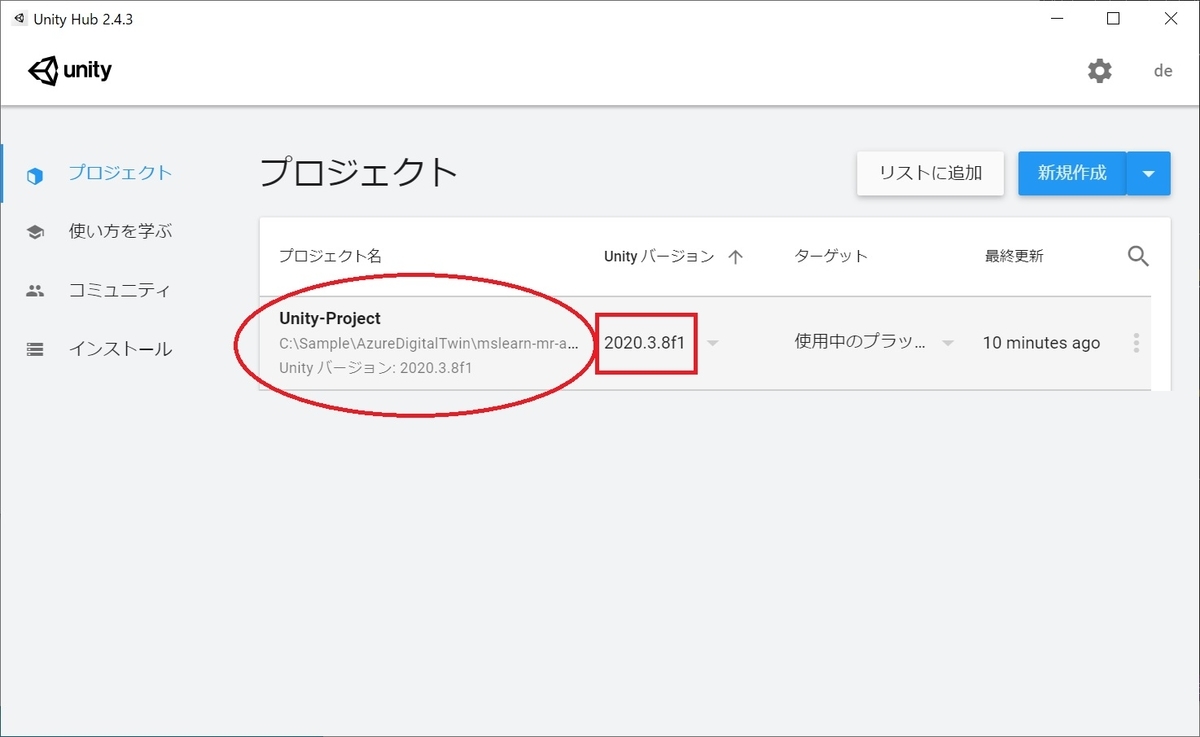Open the project search magnifier icon
The height and width of the screenshot is (737, 1200).
1138,256
